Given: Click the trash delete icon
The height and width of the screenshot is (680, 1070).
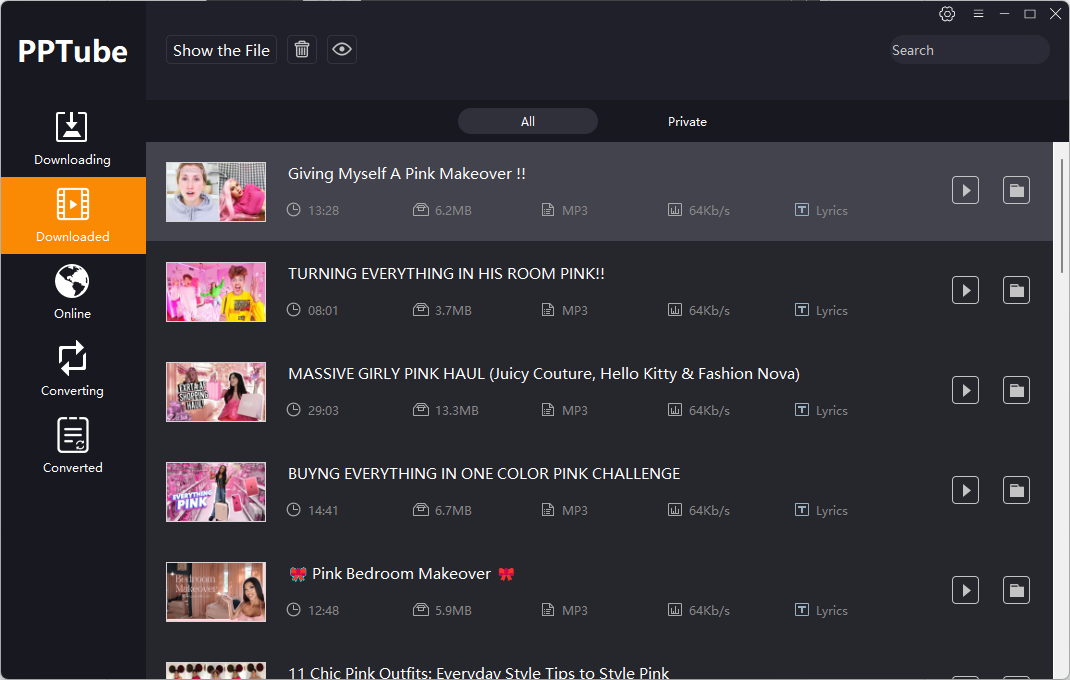Looking at the screenshot, I should [302, 50].
